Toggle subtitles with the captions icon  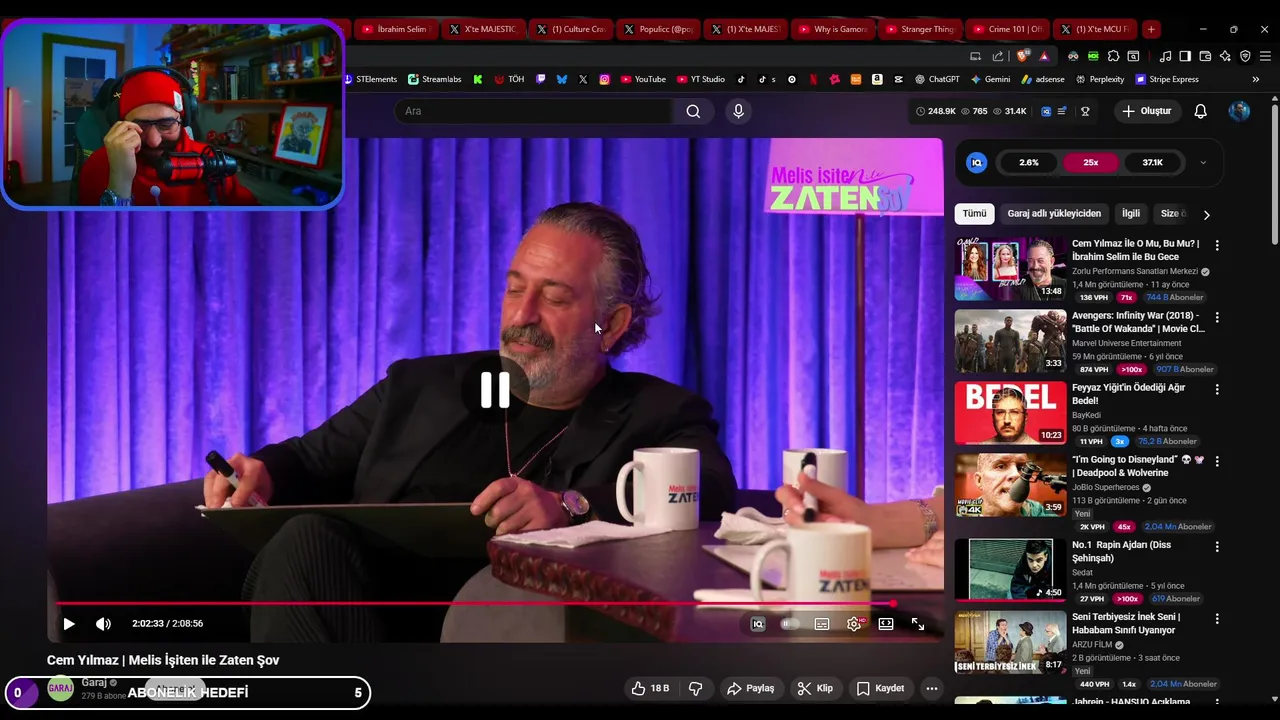(822, 624)
